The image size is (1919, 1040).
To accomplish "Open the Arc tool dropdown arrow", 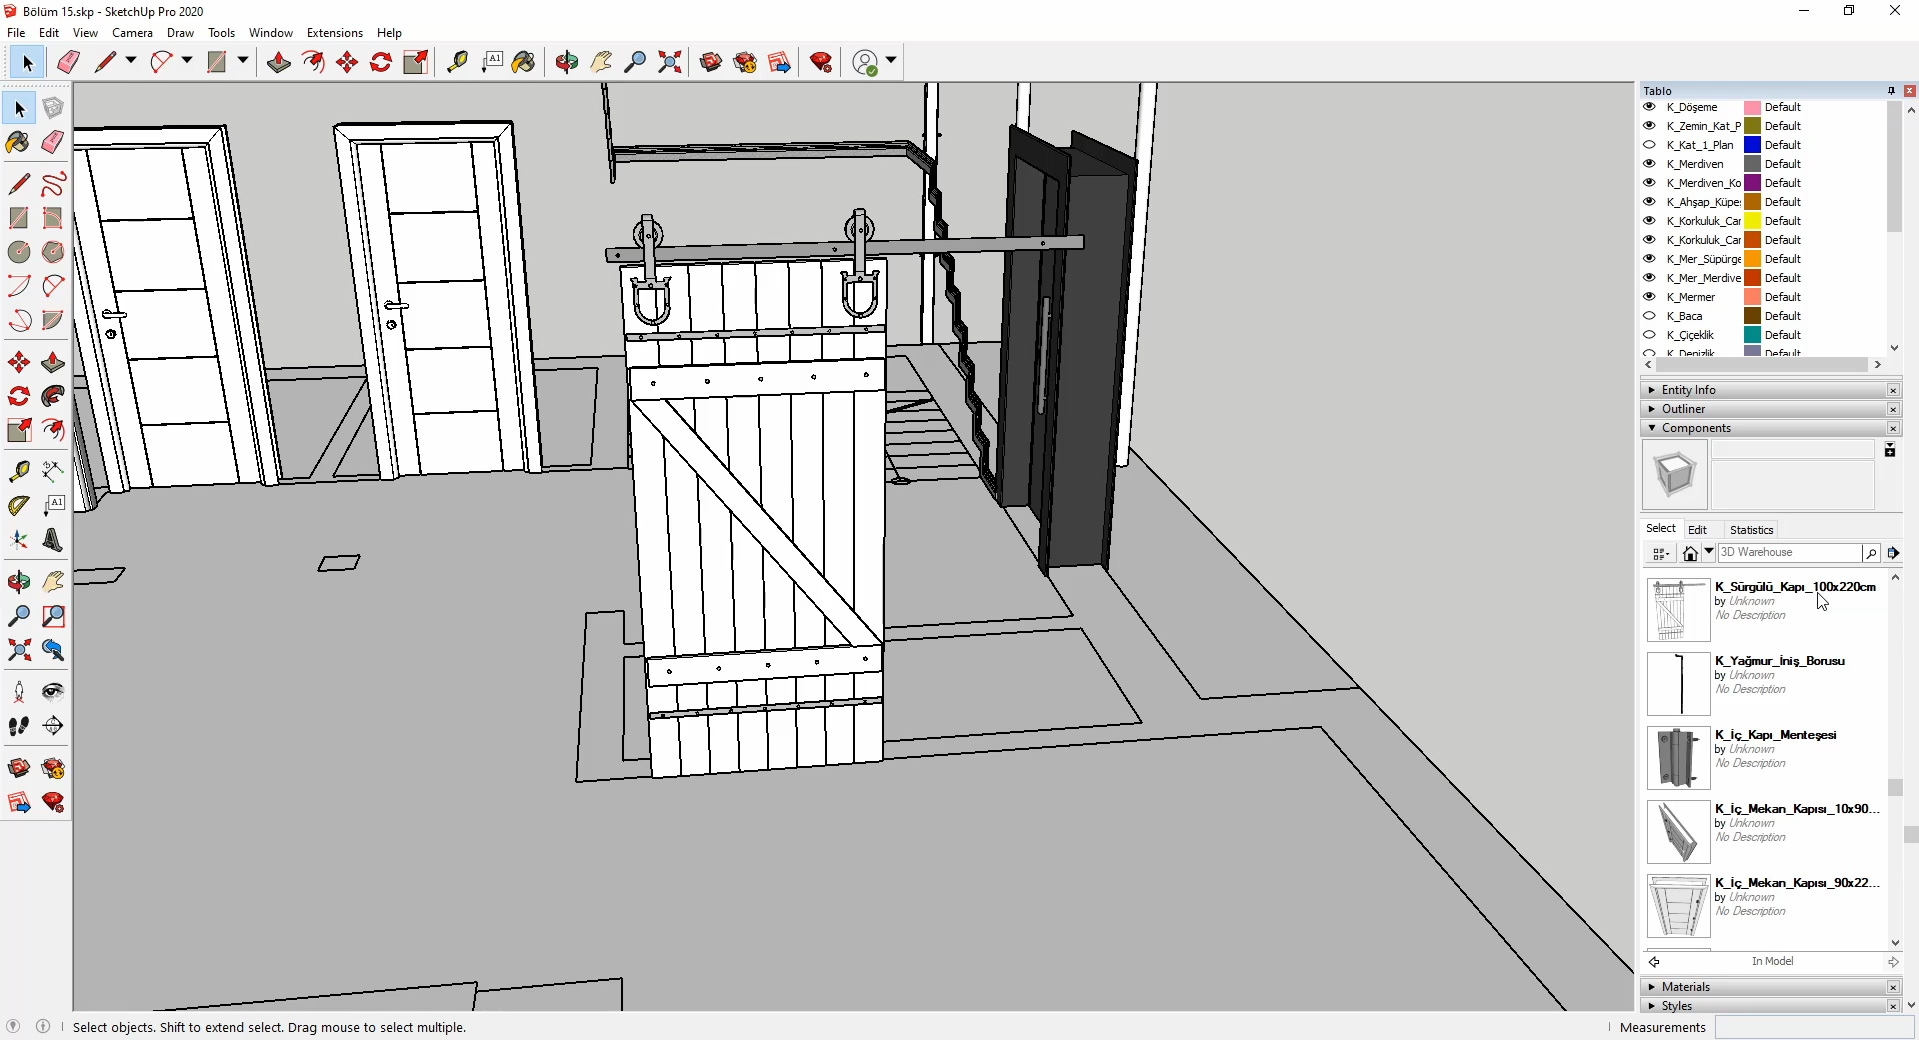I will (x=187, y=61).
